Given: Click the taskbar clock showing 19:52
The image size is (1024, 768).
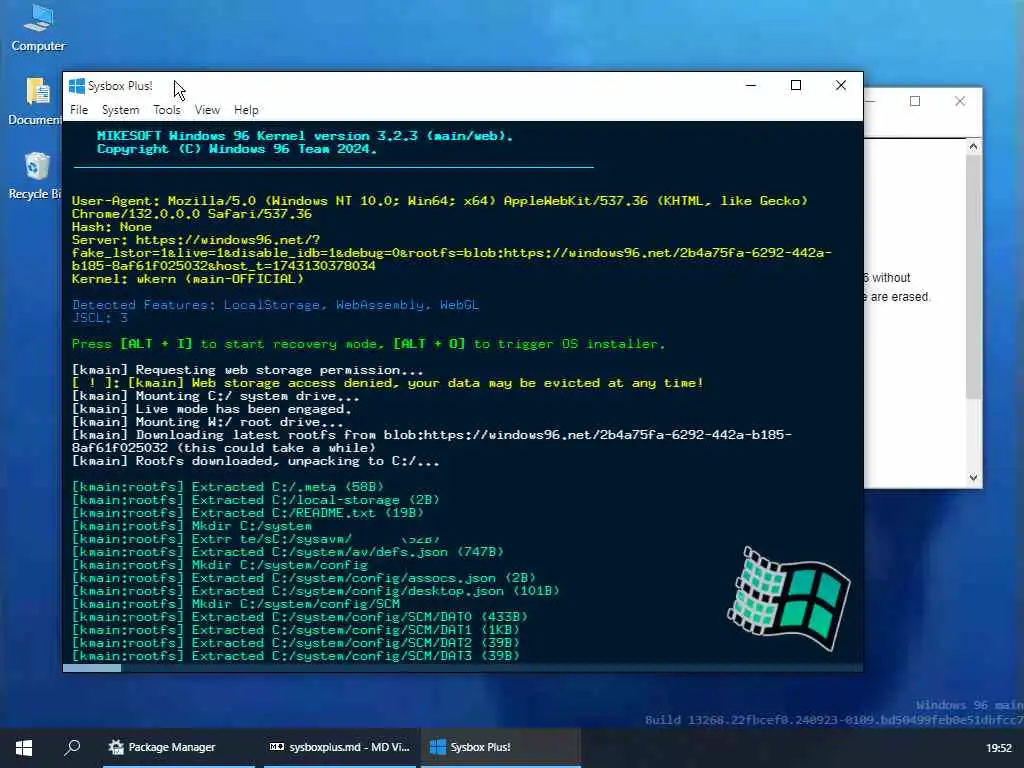Looking at the screenshot, I should [x=999, y=748].
